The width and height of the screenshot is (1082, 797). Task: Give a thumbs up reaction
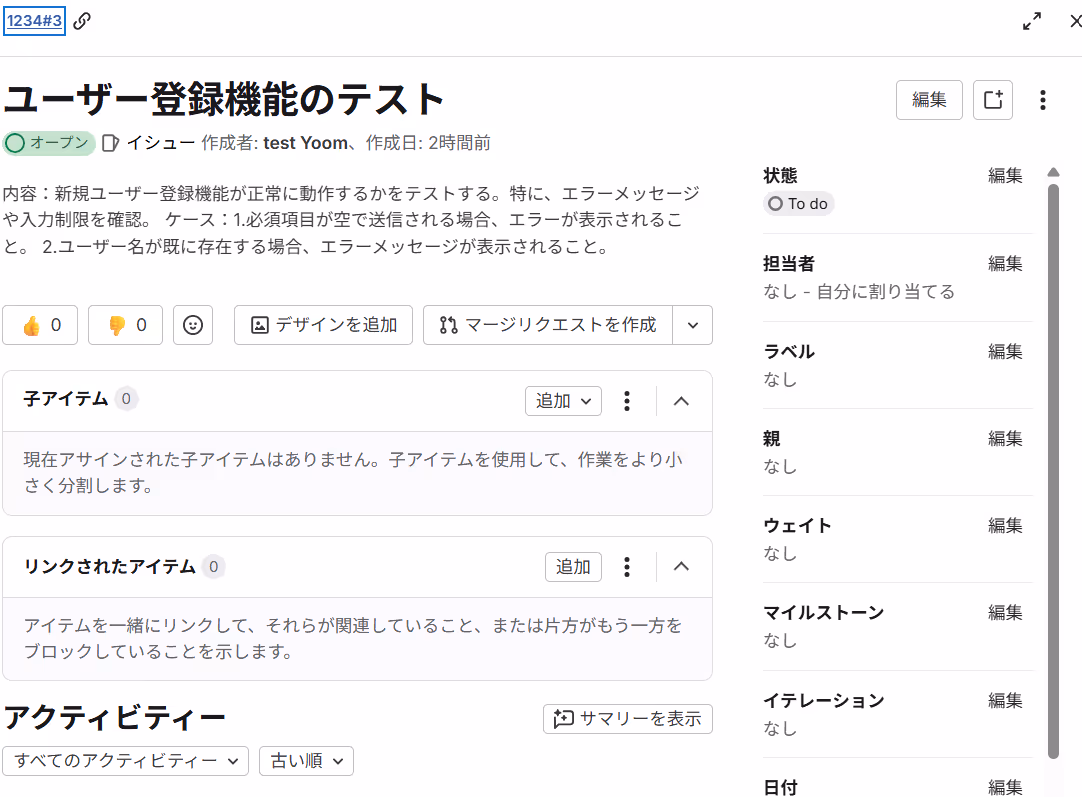(40, 325)
